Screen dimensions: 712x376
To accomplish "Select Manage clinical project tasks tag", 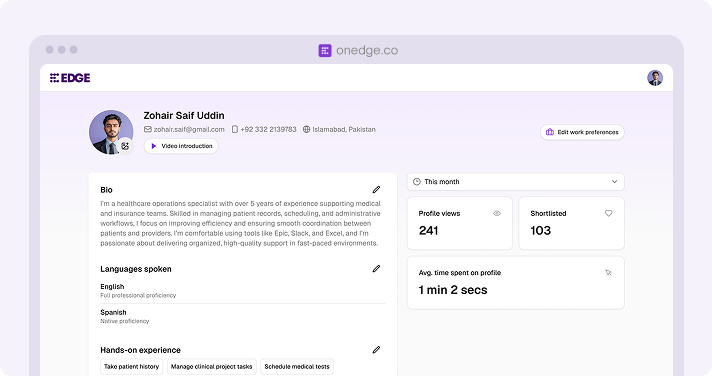I will click(x=212, y=366).
